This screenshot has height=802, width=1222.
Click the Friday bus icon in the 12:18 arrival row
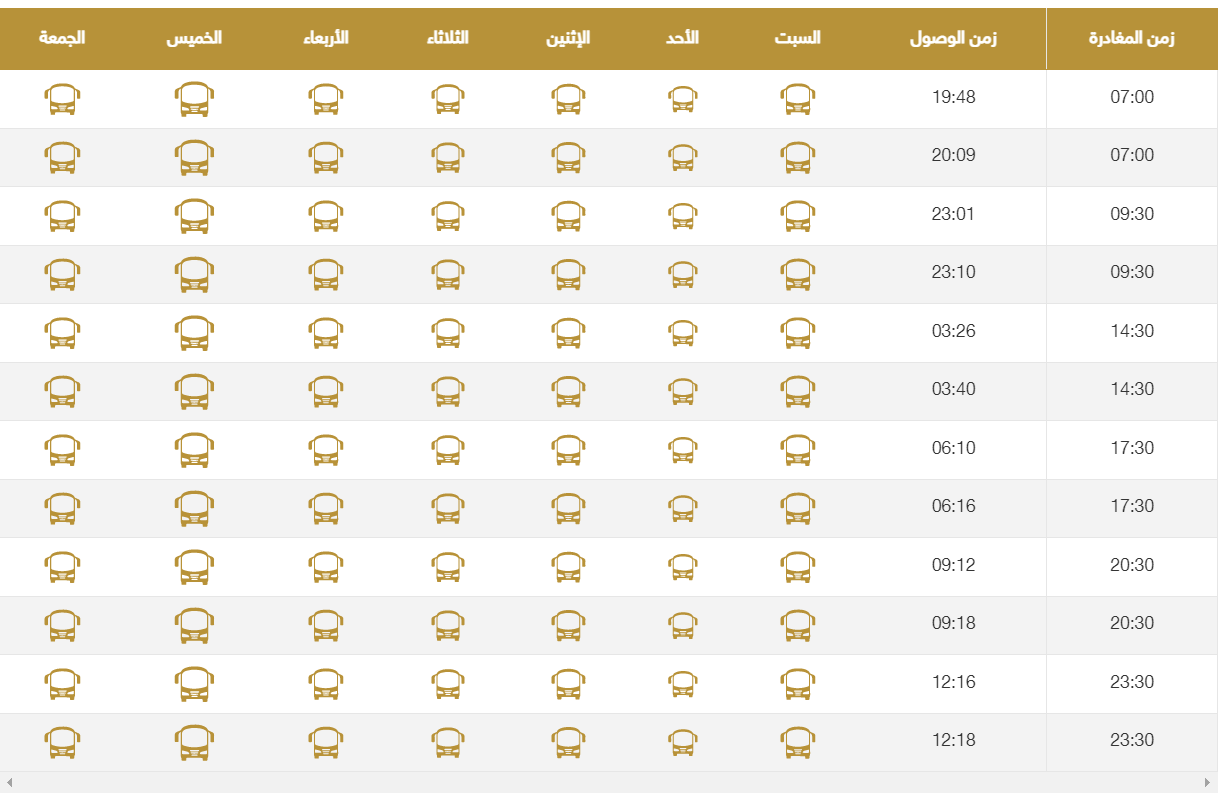tap(62, 742)
